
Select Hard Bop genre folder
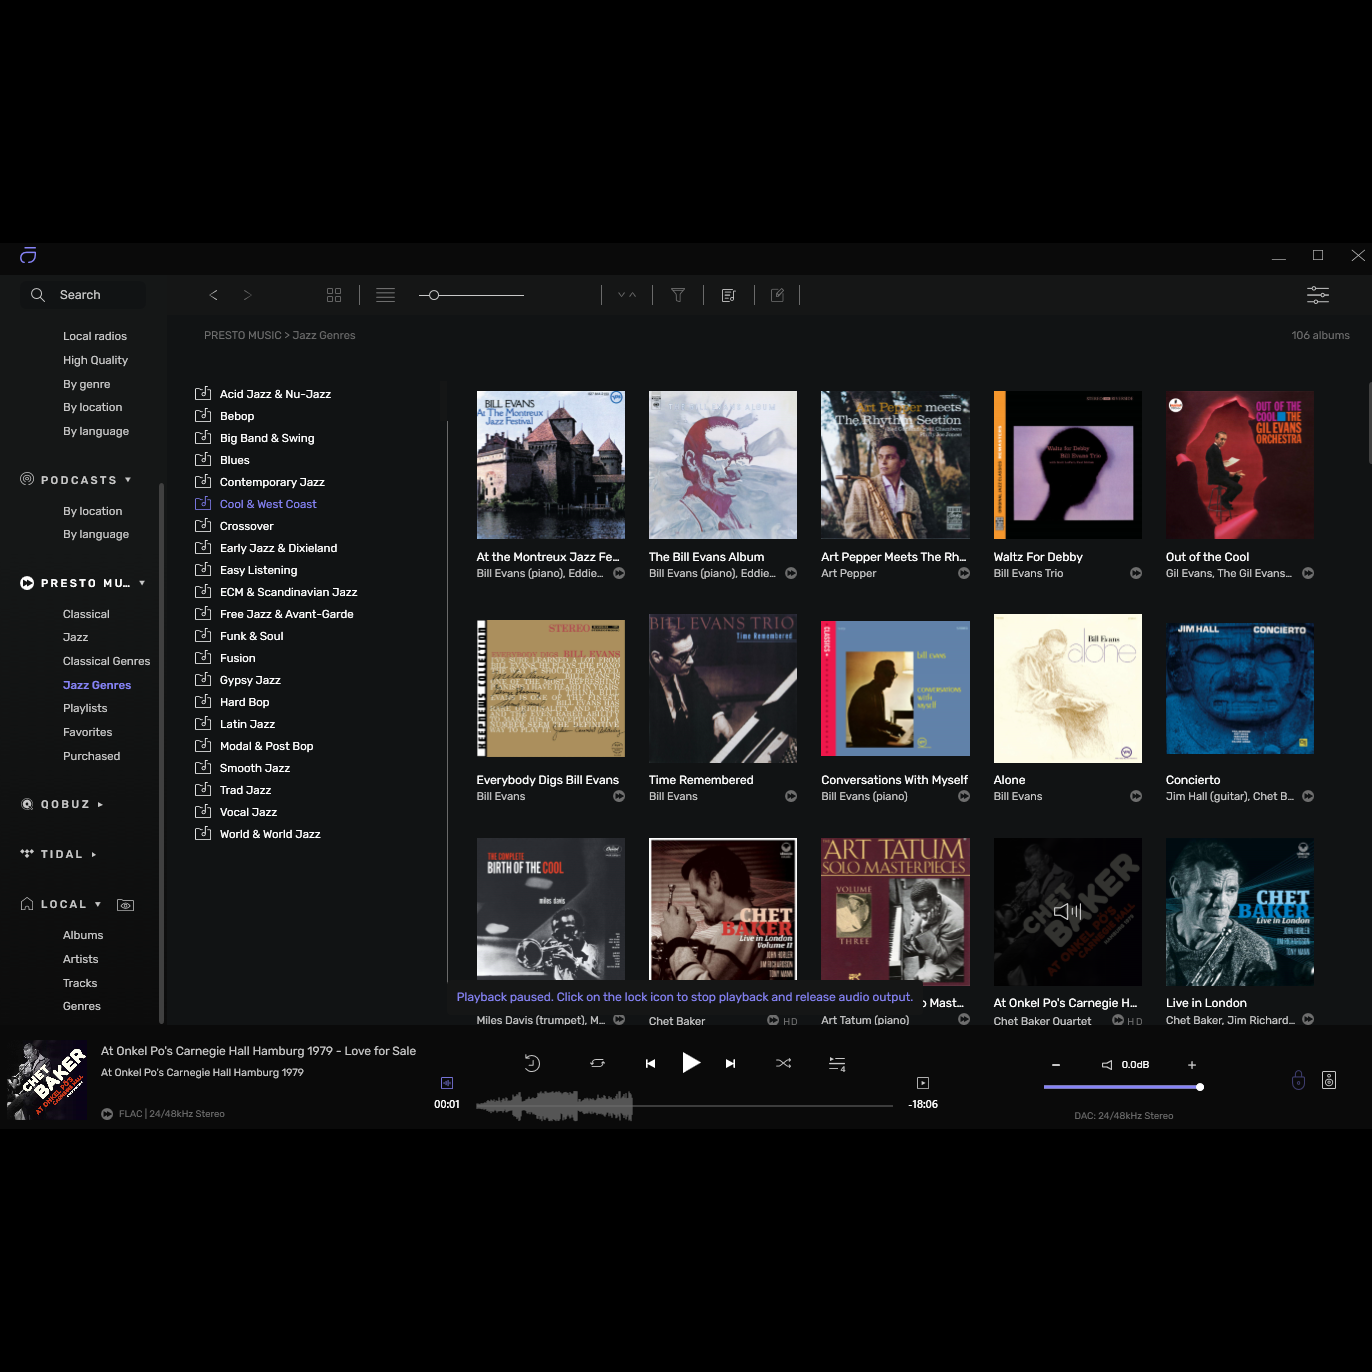[x=244, y=702]
